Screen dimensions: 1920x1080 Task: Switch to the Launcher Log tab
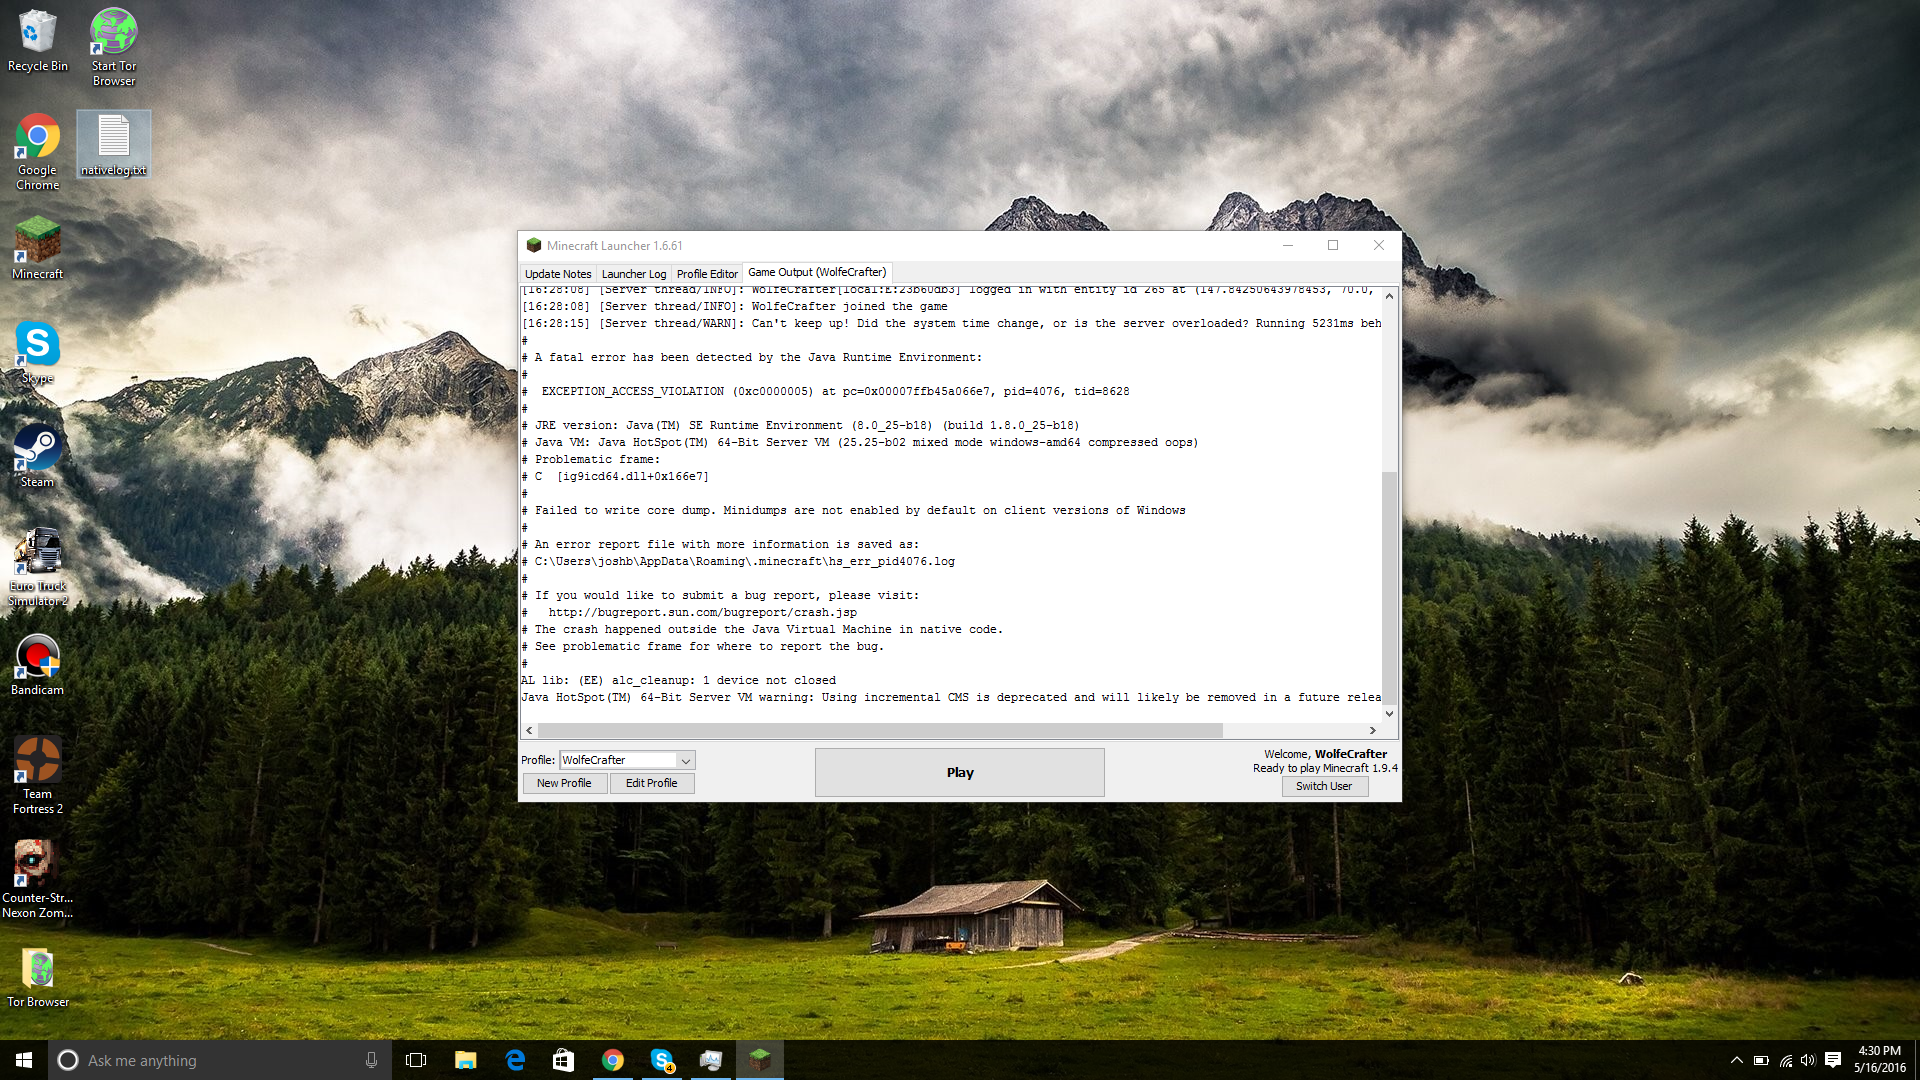tap(633, 274)
